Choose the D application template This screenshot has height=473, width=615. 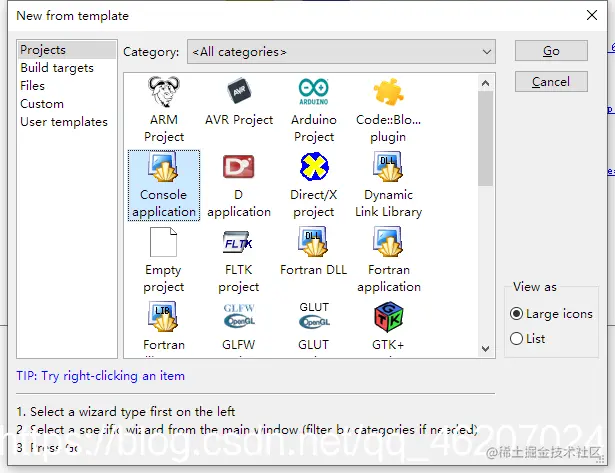238,185
